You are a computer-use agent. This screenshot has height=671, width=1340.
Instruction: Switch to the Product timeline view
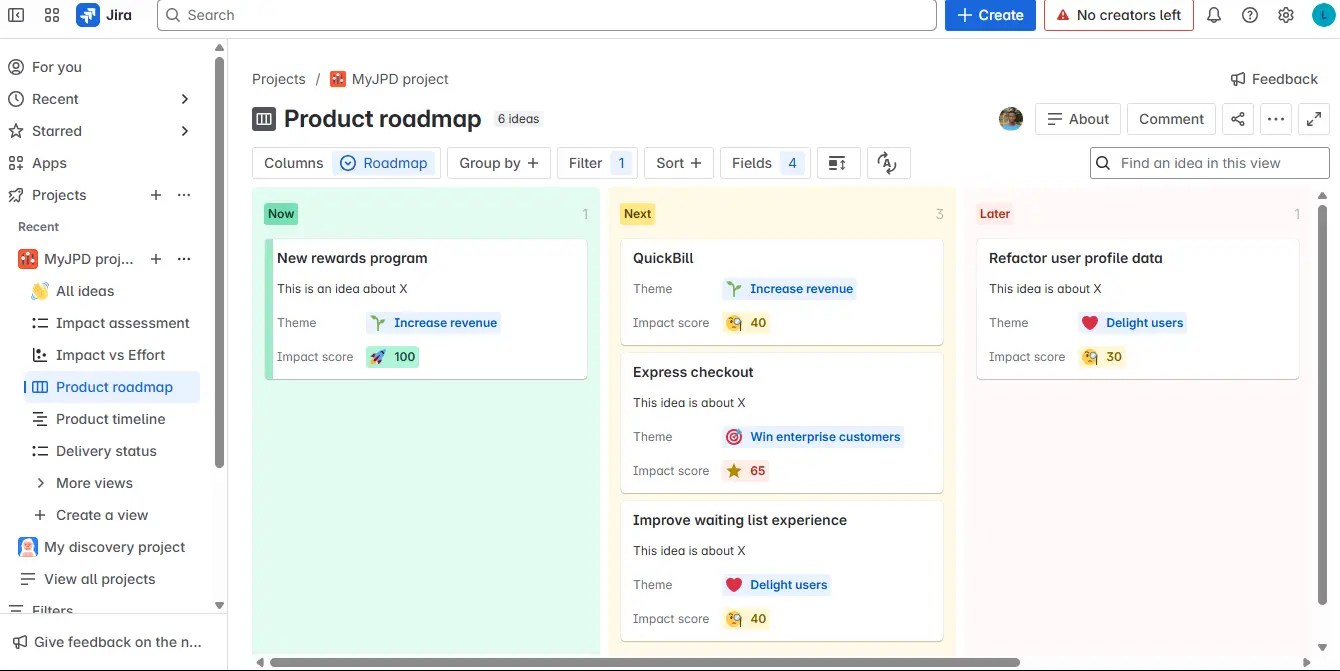click(111, 419)
